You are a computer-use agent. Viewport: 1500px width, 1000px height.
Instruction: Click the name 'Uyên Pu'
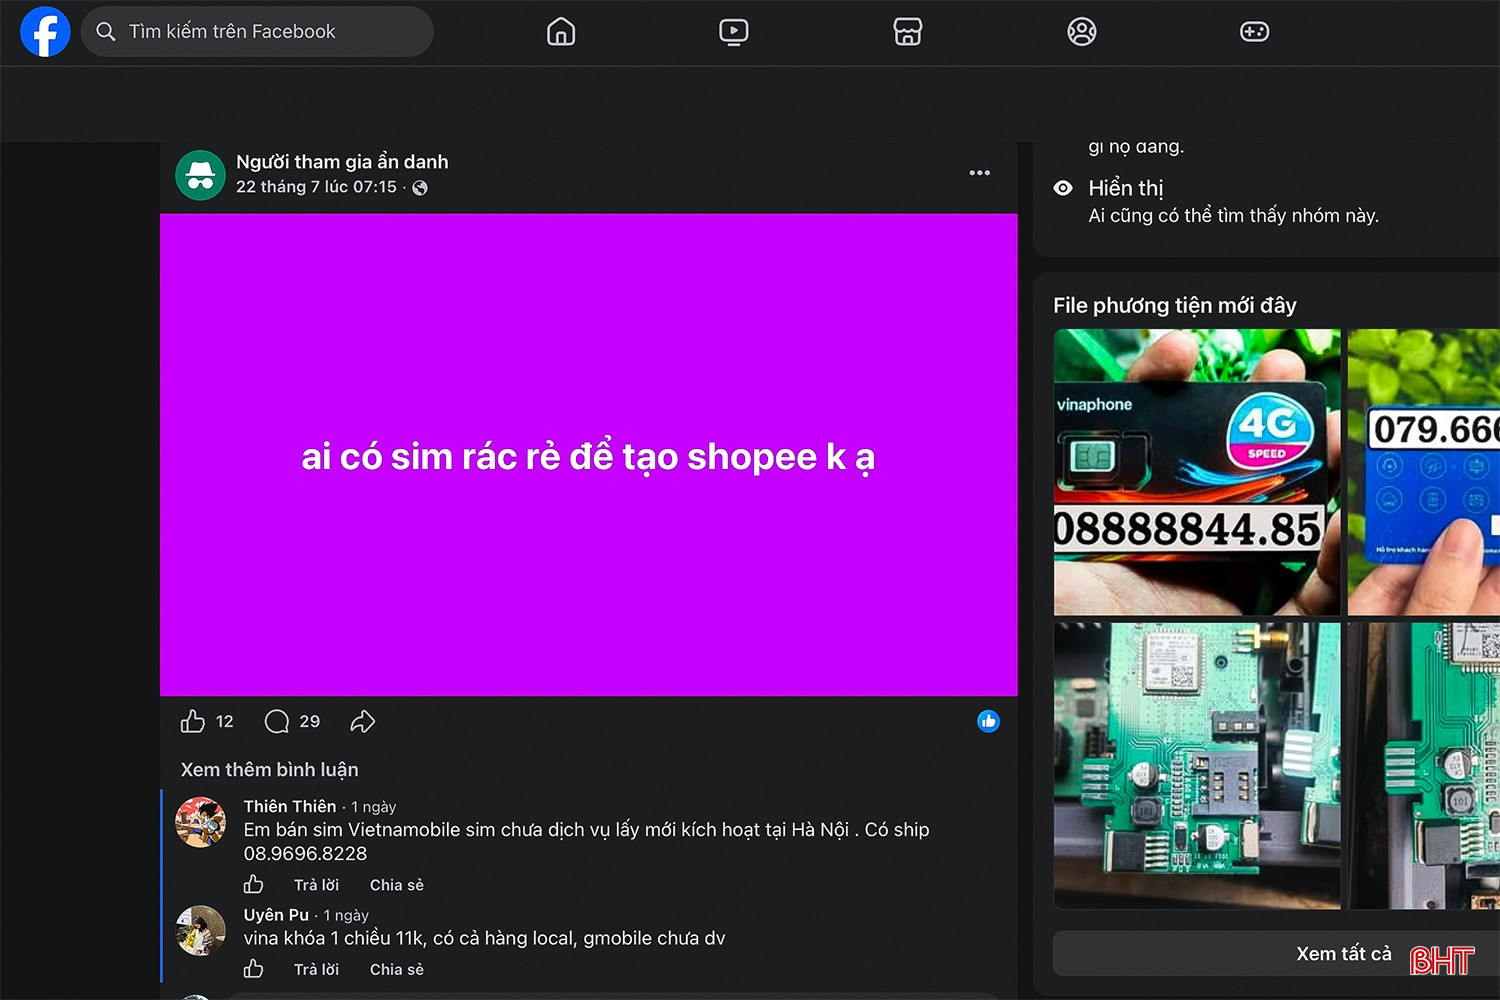[276, 915]
